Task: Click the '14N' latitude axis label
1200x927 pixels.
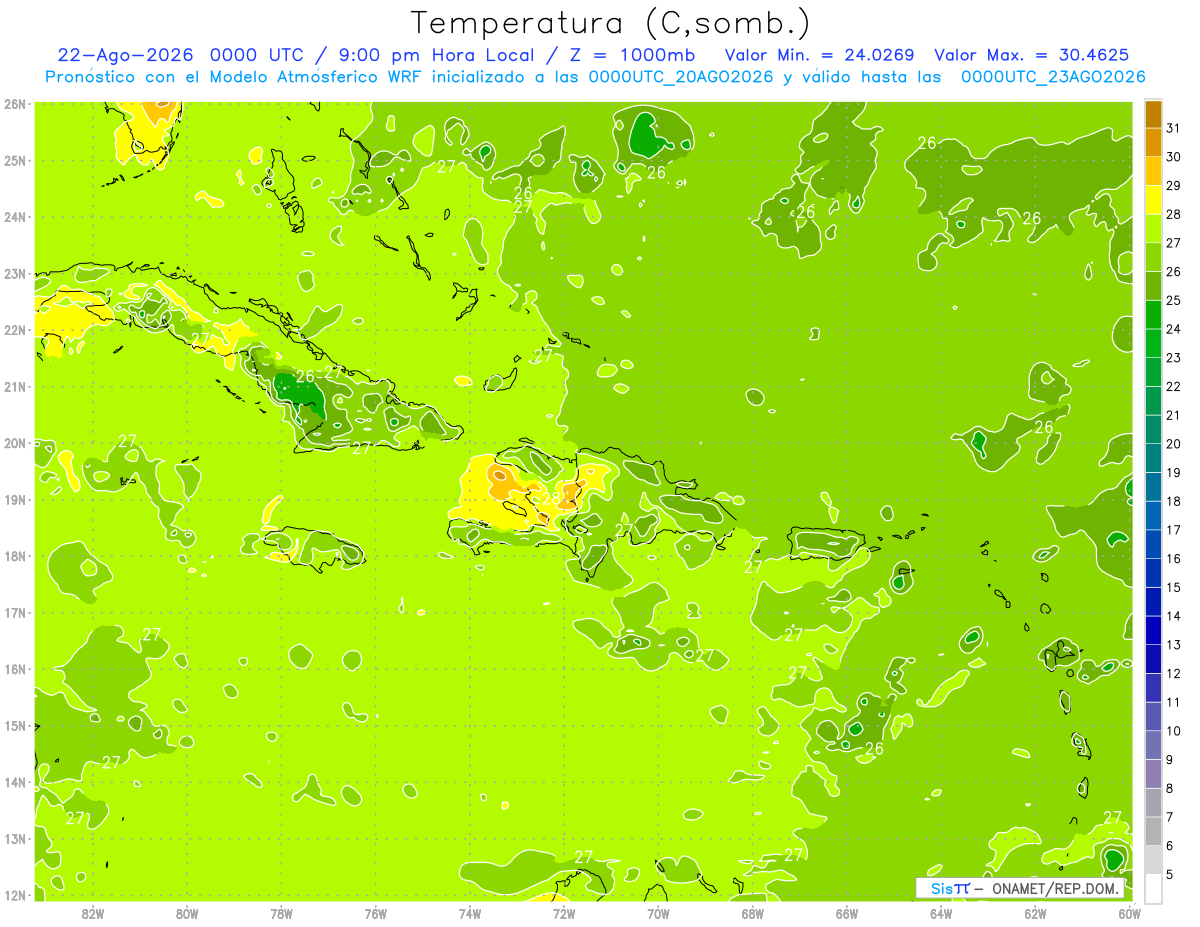Action: [15, 782]
